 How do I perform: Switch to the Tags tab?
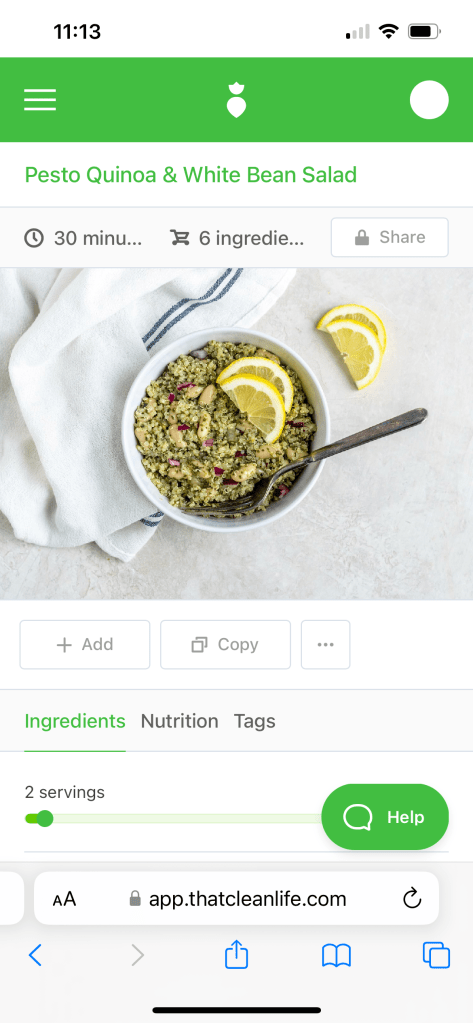pos(254,721)
